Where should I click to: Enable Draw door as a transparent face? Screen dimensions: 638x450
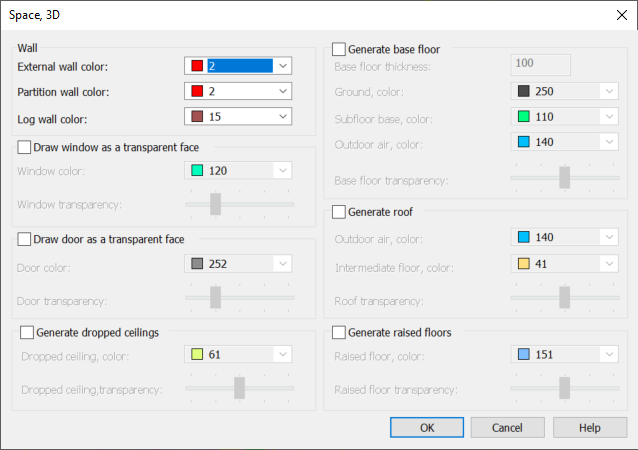[x=24, y=239]
